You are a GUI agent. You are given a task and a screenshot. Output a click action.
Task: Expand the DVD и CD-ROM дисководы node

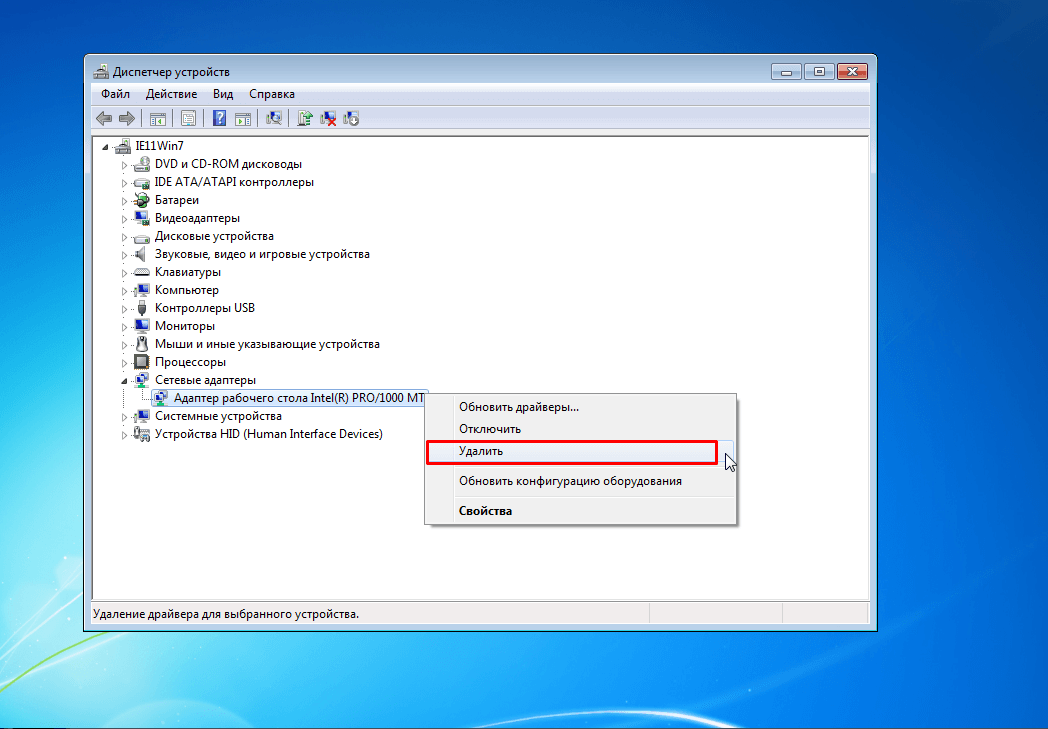click(124, 164)
